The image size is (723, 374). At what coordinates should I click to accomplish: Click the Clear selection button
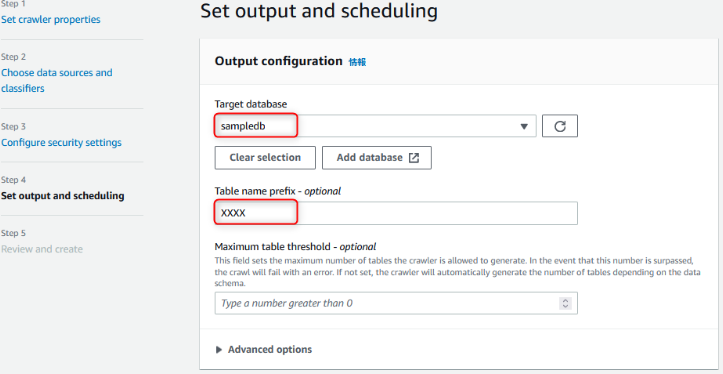click(265, 158)
